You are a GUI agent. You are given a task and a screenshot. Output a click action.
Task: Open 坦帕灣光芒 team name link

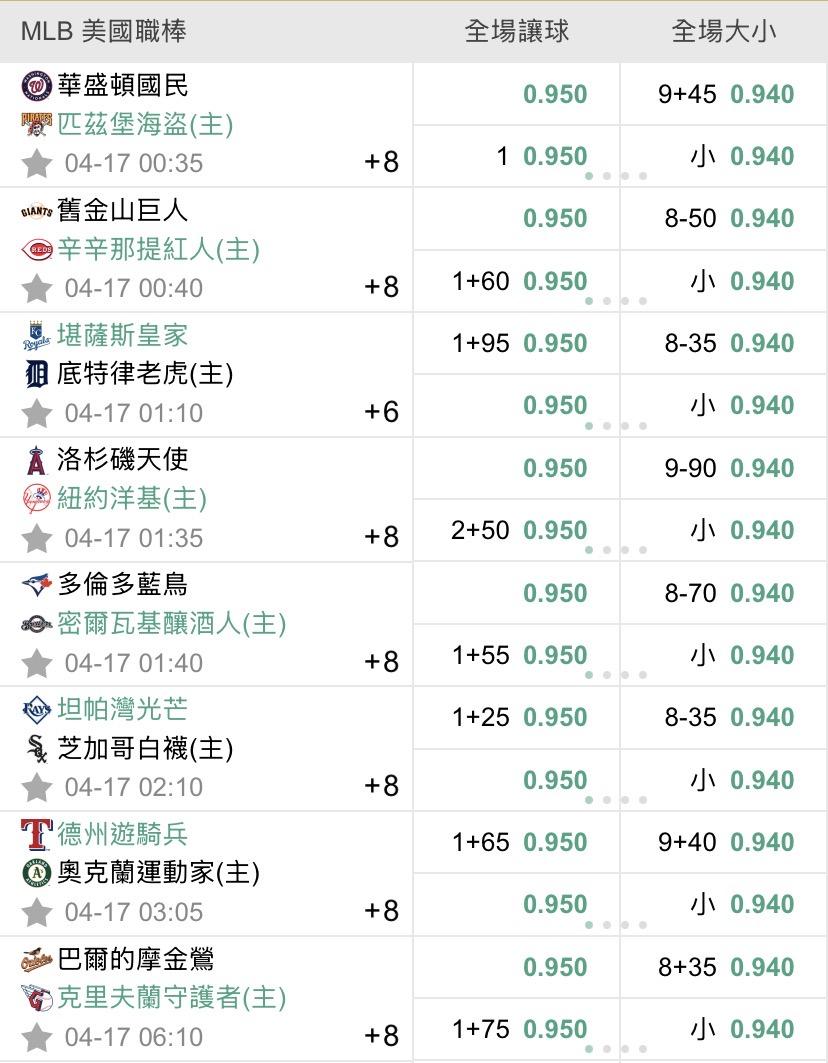122,709
